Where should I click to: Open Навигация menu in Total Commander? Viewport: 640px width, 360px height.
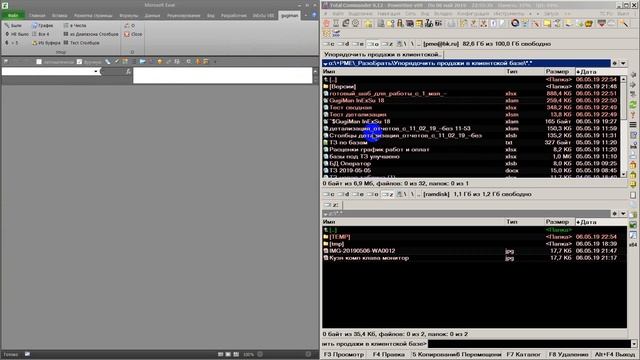[x=388, y=14]
